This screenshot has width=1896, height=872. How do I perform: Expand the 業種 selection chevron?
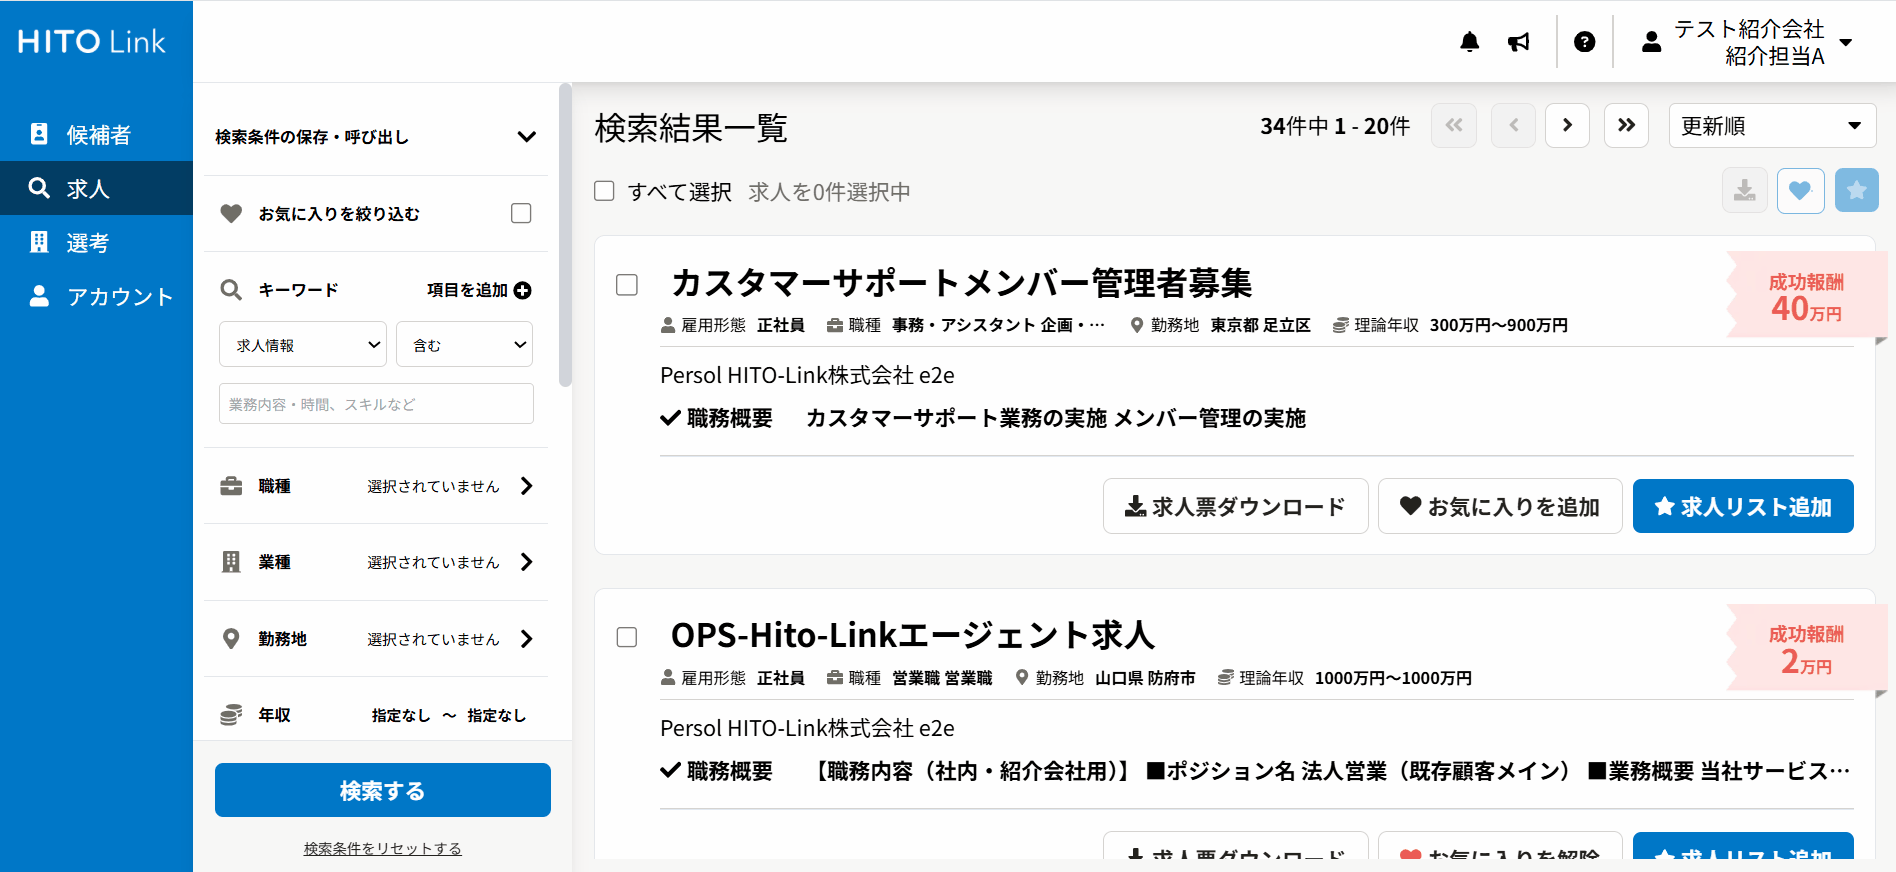click(527, 562)
